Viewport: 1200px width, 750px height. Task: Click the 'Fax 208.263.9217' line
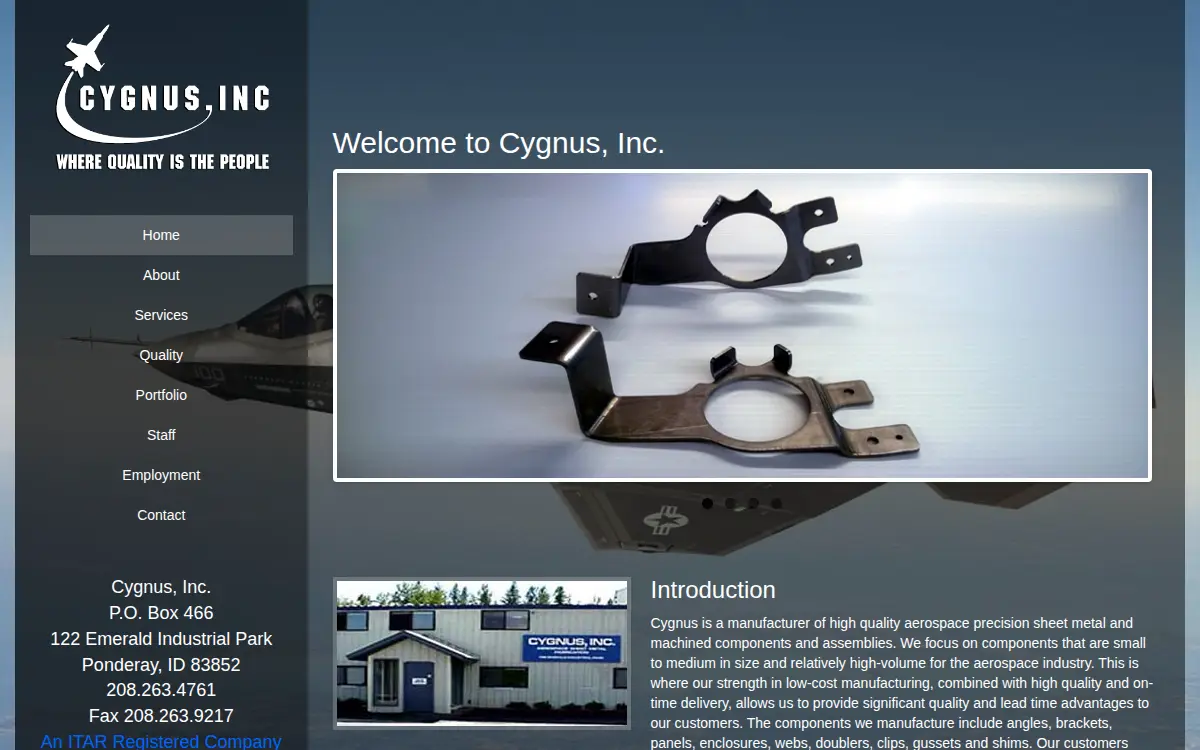[161, 716]
